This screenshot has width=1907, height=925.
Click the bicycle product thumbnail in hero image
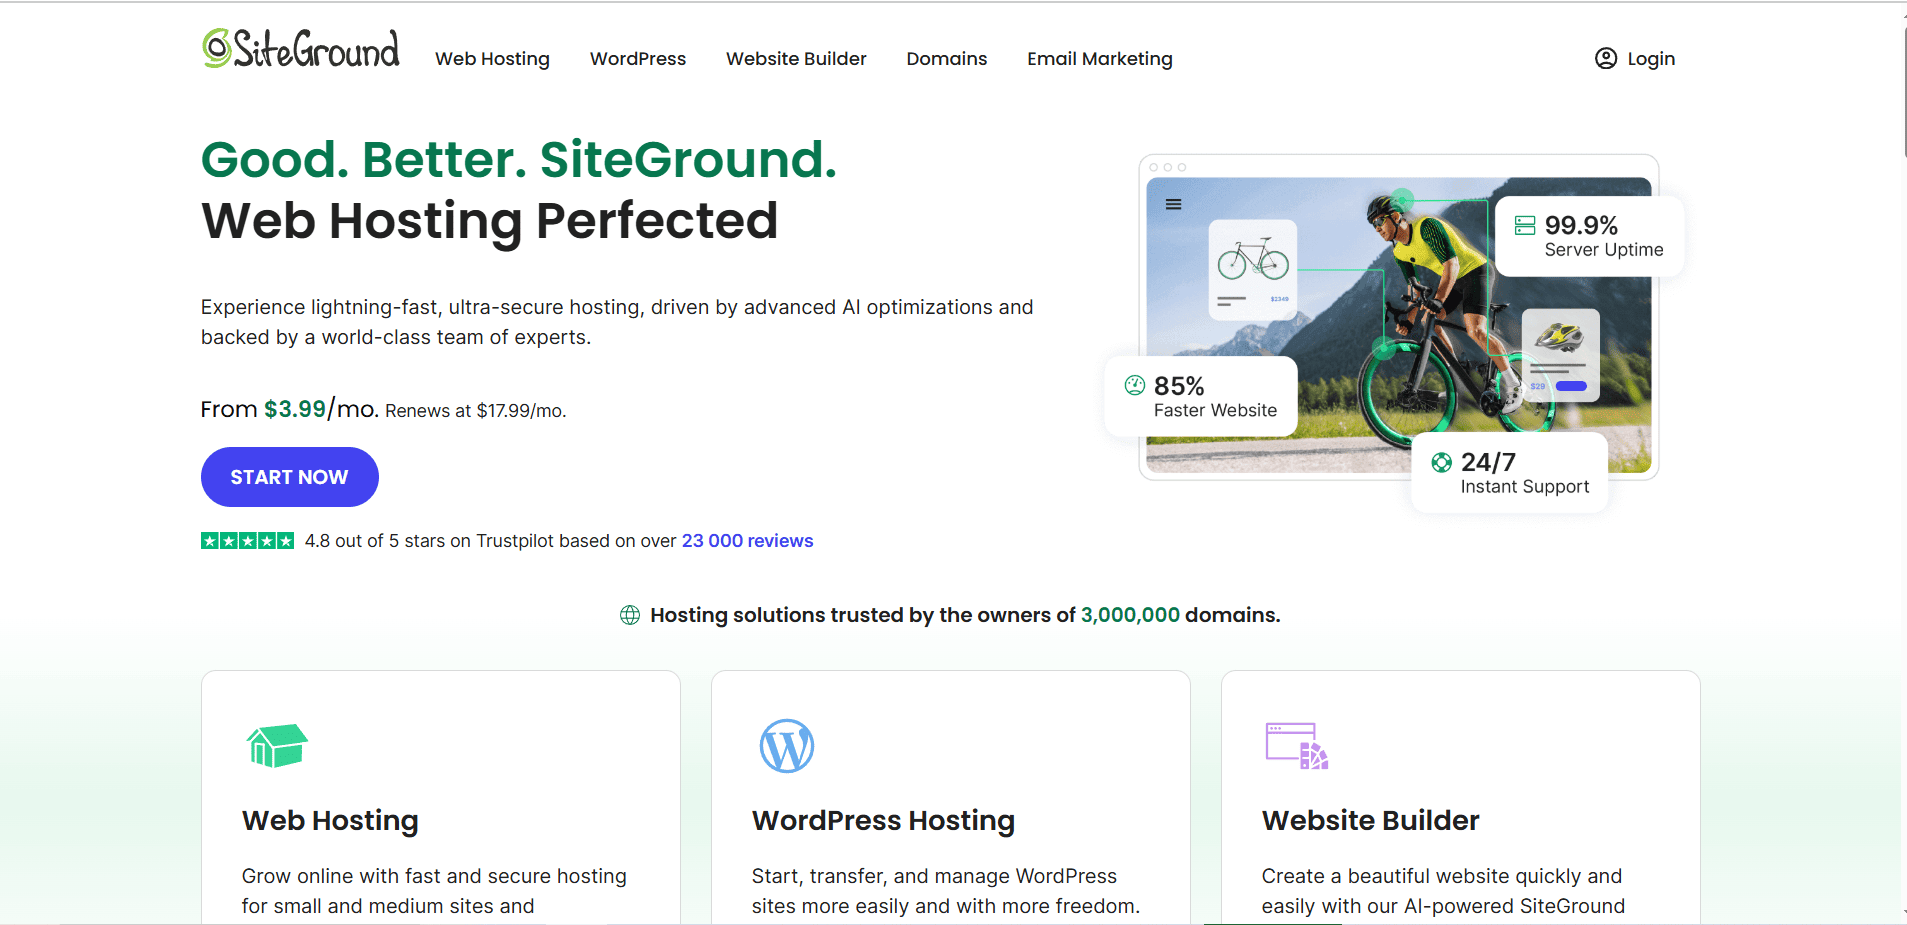coord(1253,268)
